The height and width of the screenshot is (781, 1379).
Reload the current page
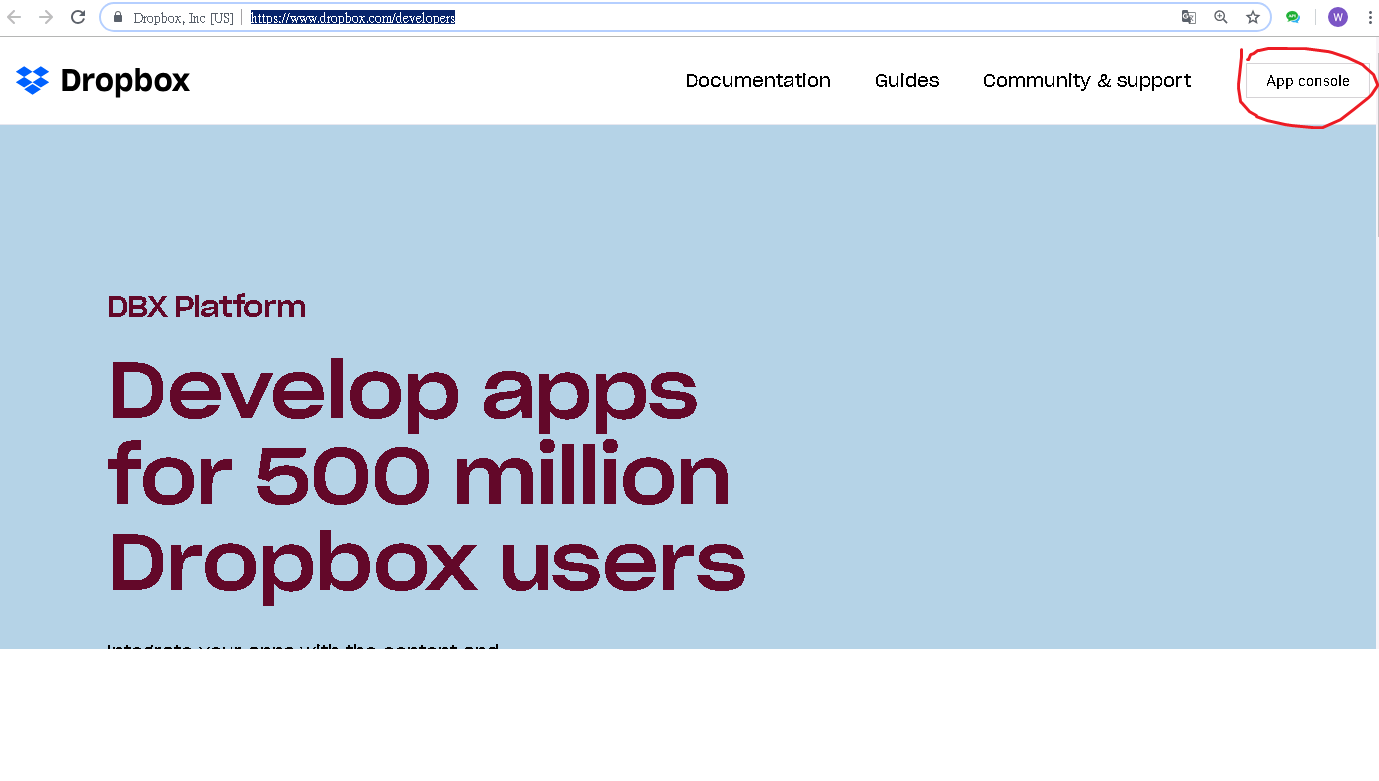click(78, 17)
